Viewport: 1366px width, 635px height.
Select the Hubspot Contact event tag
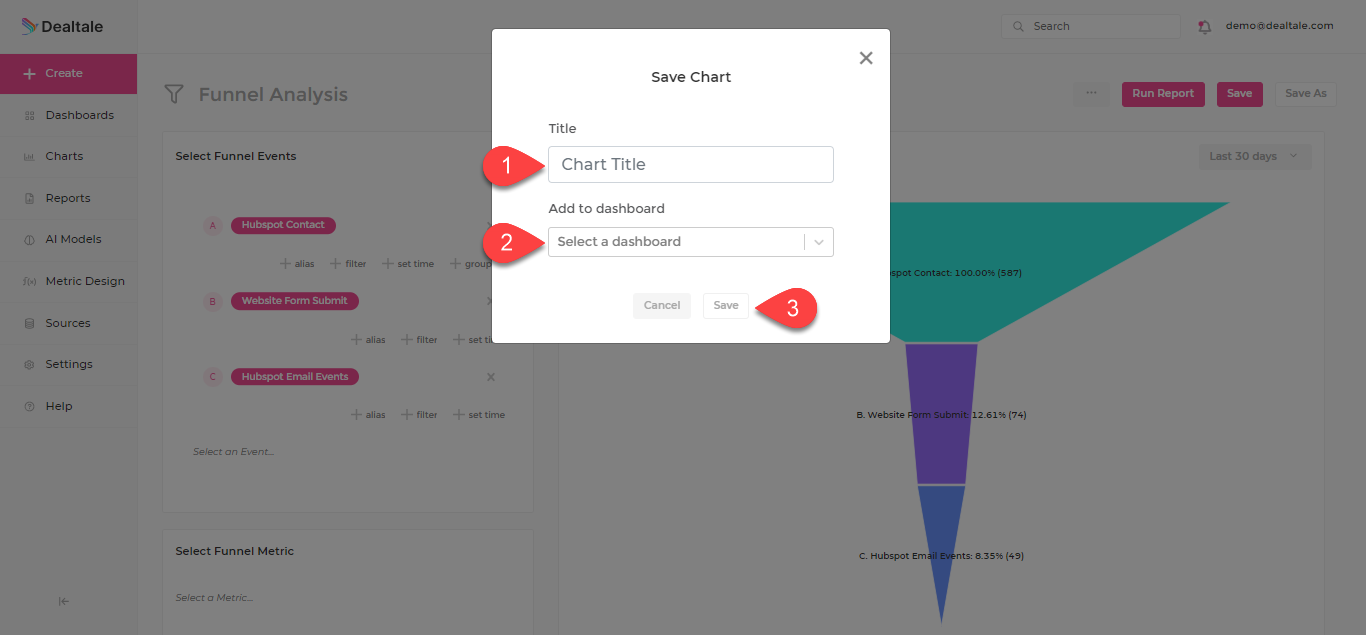click(x=283, y=225)
